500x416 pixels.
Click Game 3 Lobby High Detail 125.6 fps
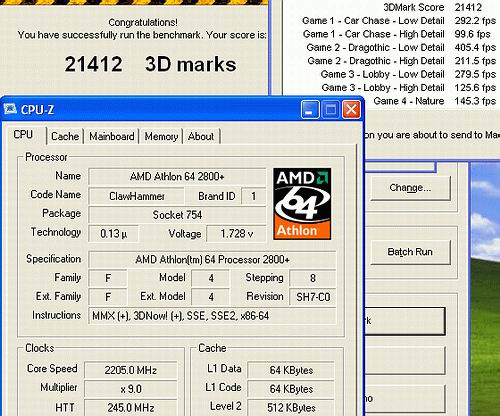[x=408, y=87]
